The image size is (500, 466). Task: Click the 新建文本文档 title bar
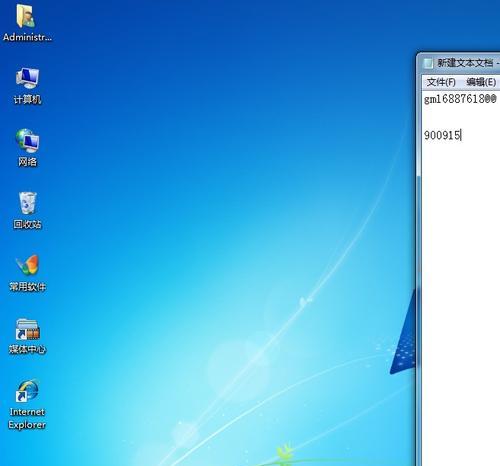pos(465,63)
